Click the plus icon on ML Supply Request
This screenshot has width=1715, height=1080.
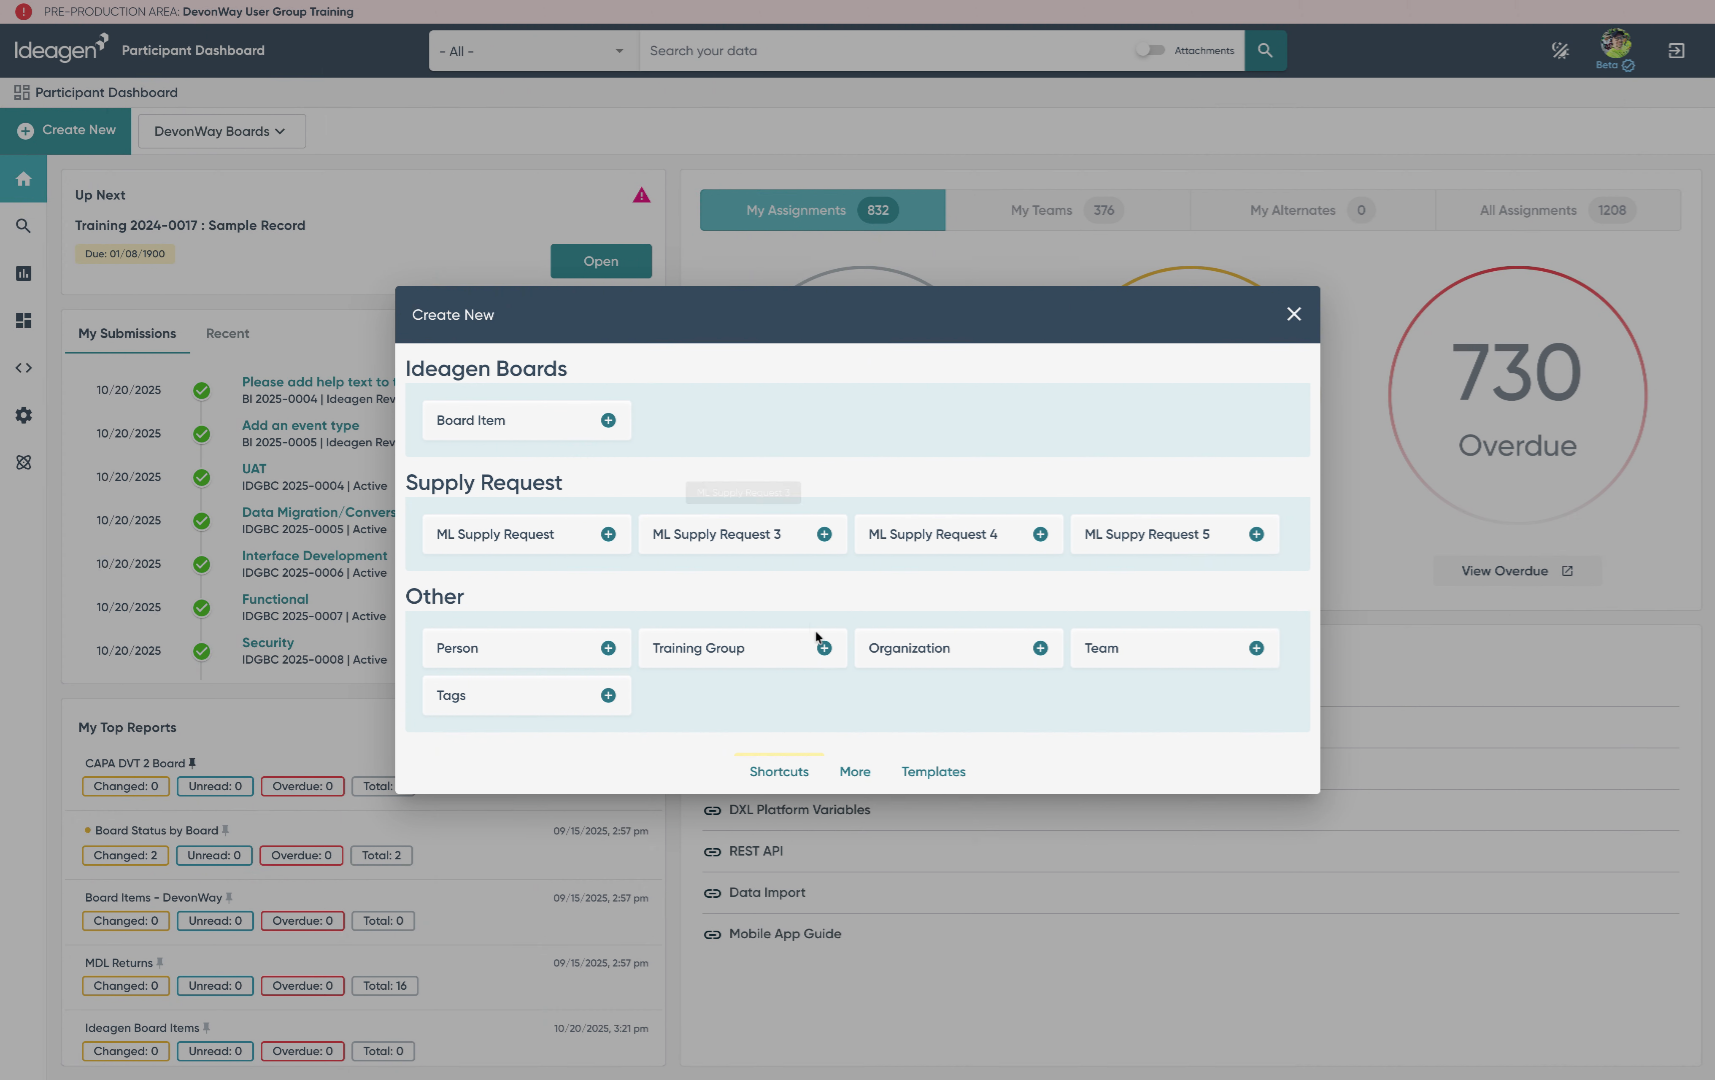pos(608,535)
